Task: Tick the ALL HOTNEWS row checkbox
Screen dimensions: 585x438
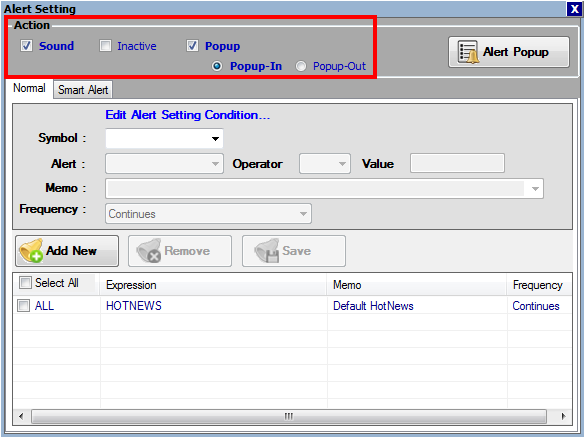Action: 24,306
